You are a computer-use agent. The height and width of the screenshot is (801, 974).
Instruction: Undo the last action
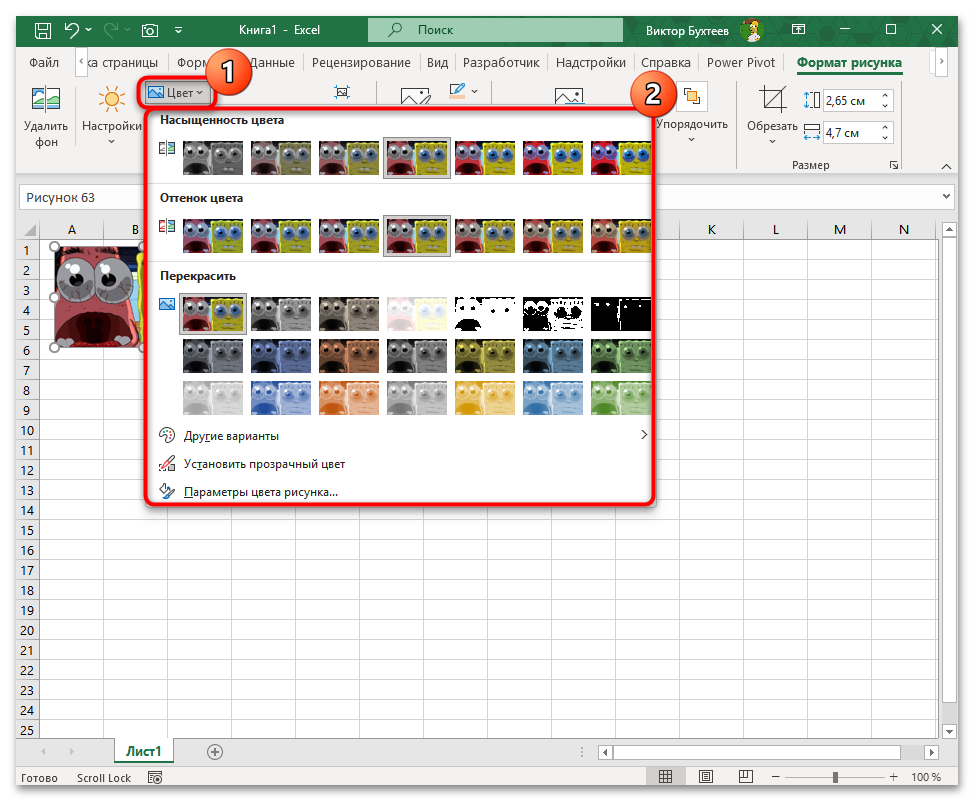point(72,30)
